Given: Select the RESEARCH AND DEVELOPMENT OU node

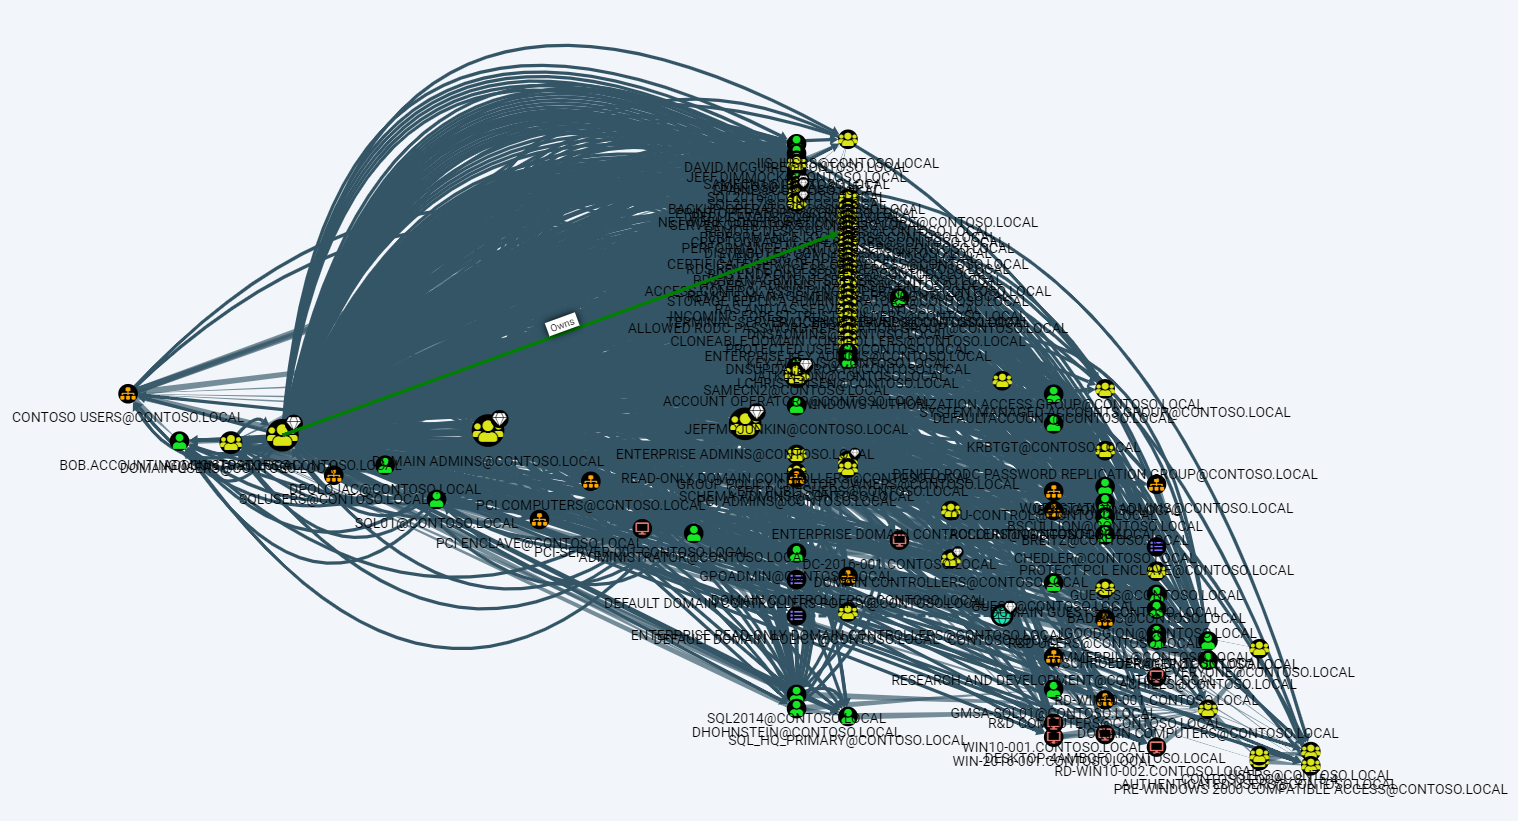Looking at the screenshot, I should (x=1053, y=657).
